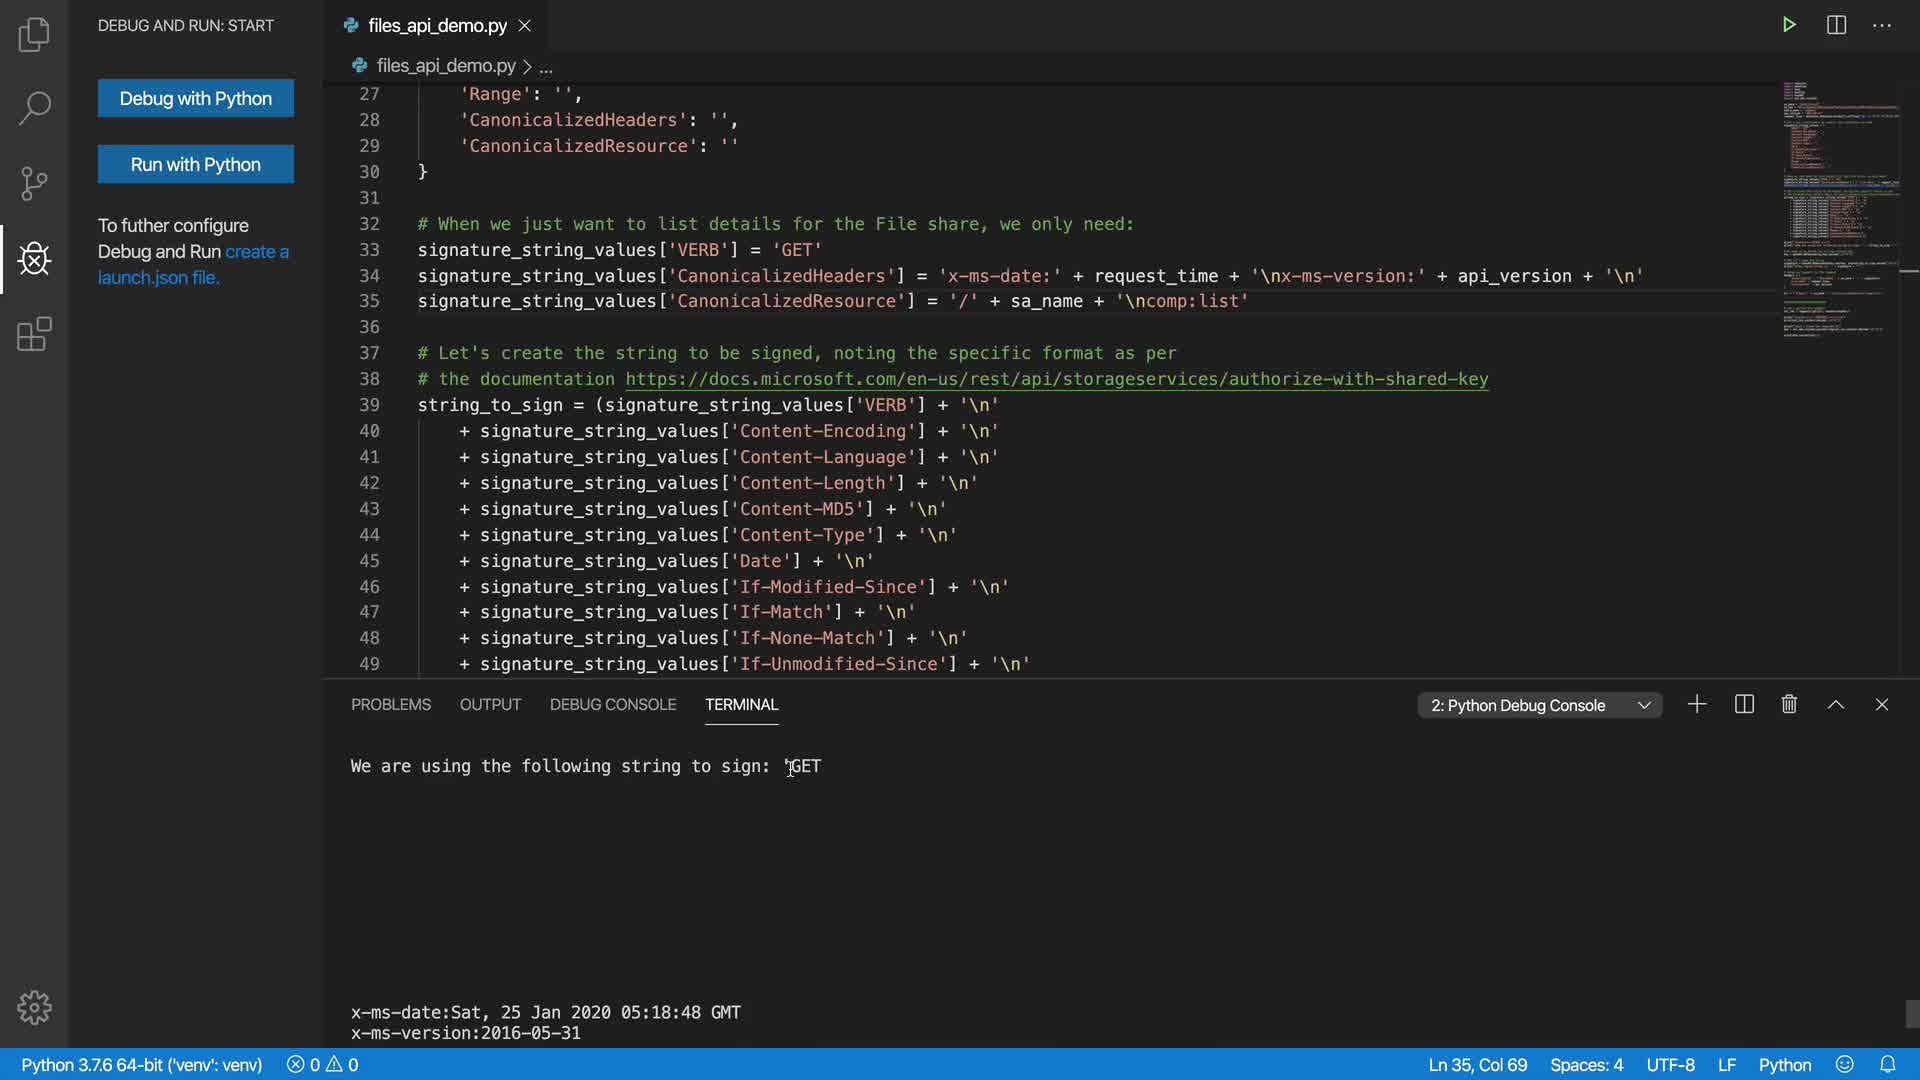The height and width of the screenshot is (1080, 1920).
Task: Run Python file with play icon
Action: point(1789,25)
